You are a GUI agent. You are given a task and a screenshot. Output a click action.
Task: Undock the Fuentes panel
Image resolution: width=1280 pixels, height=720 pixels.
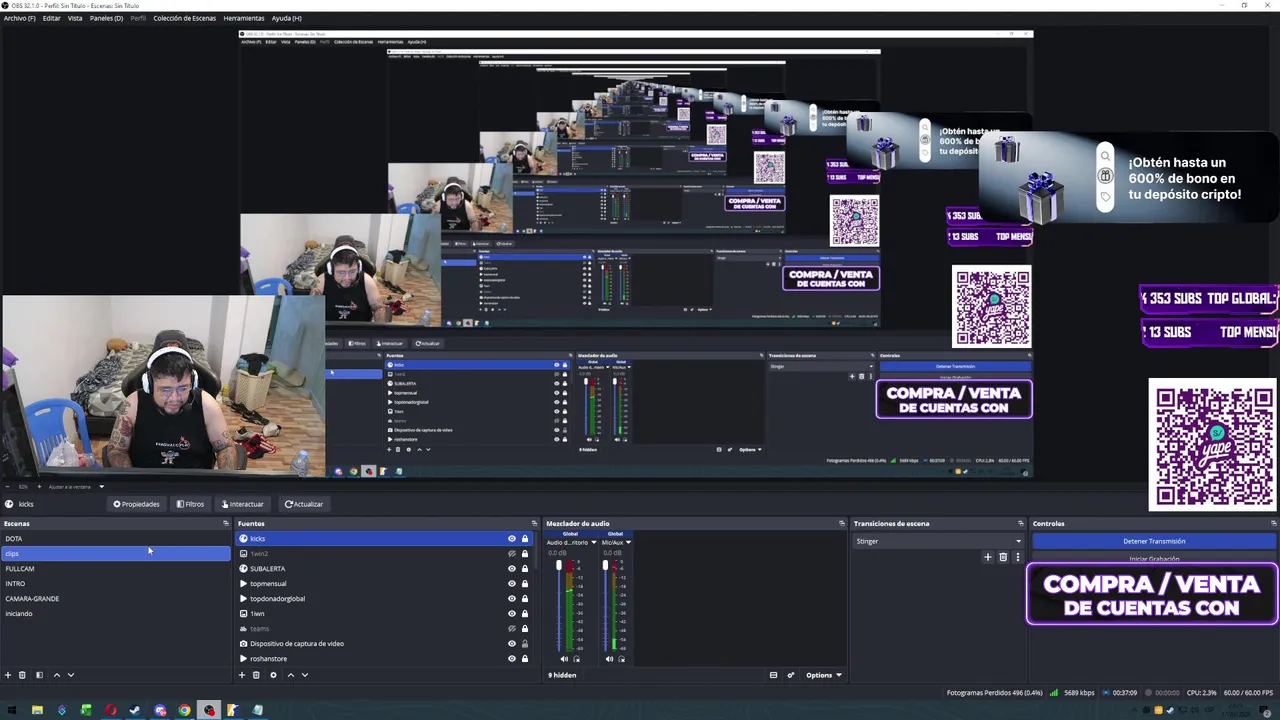(534, 523)
